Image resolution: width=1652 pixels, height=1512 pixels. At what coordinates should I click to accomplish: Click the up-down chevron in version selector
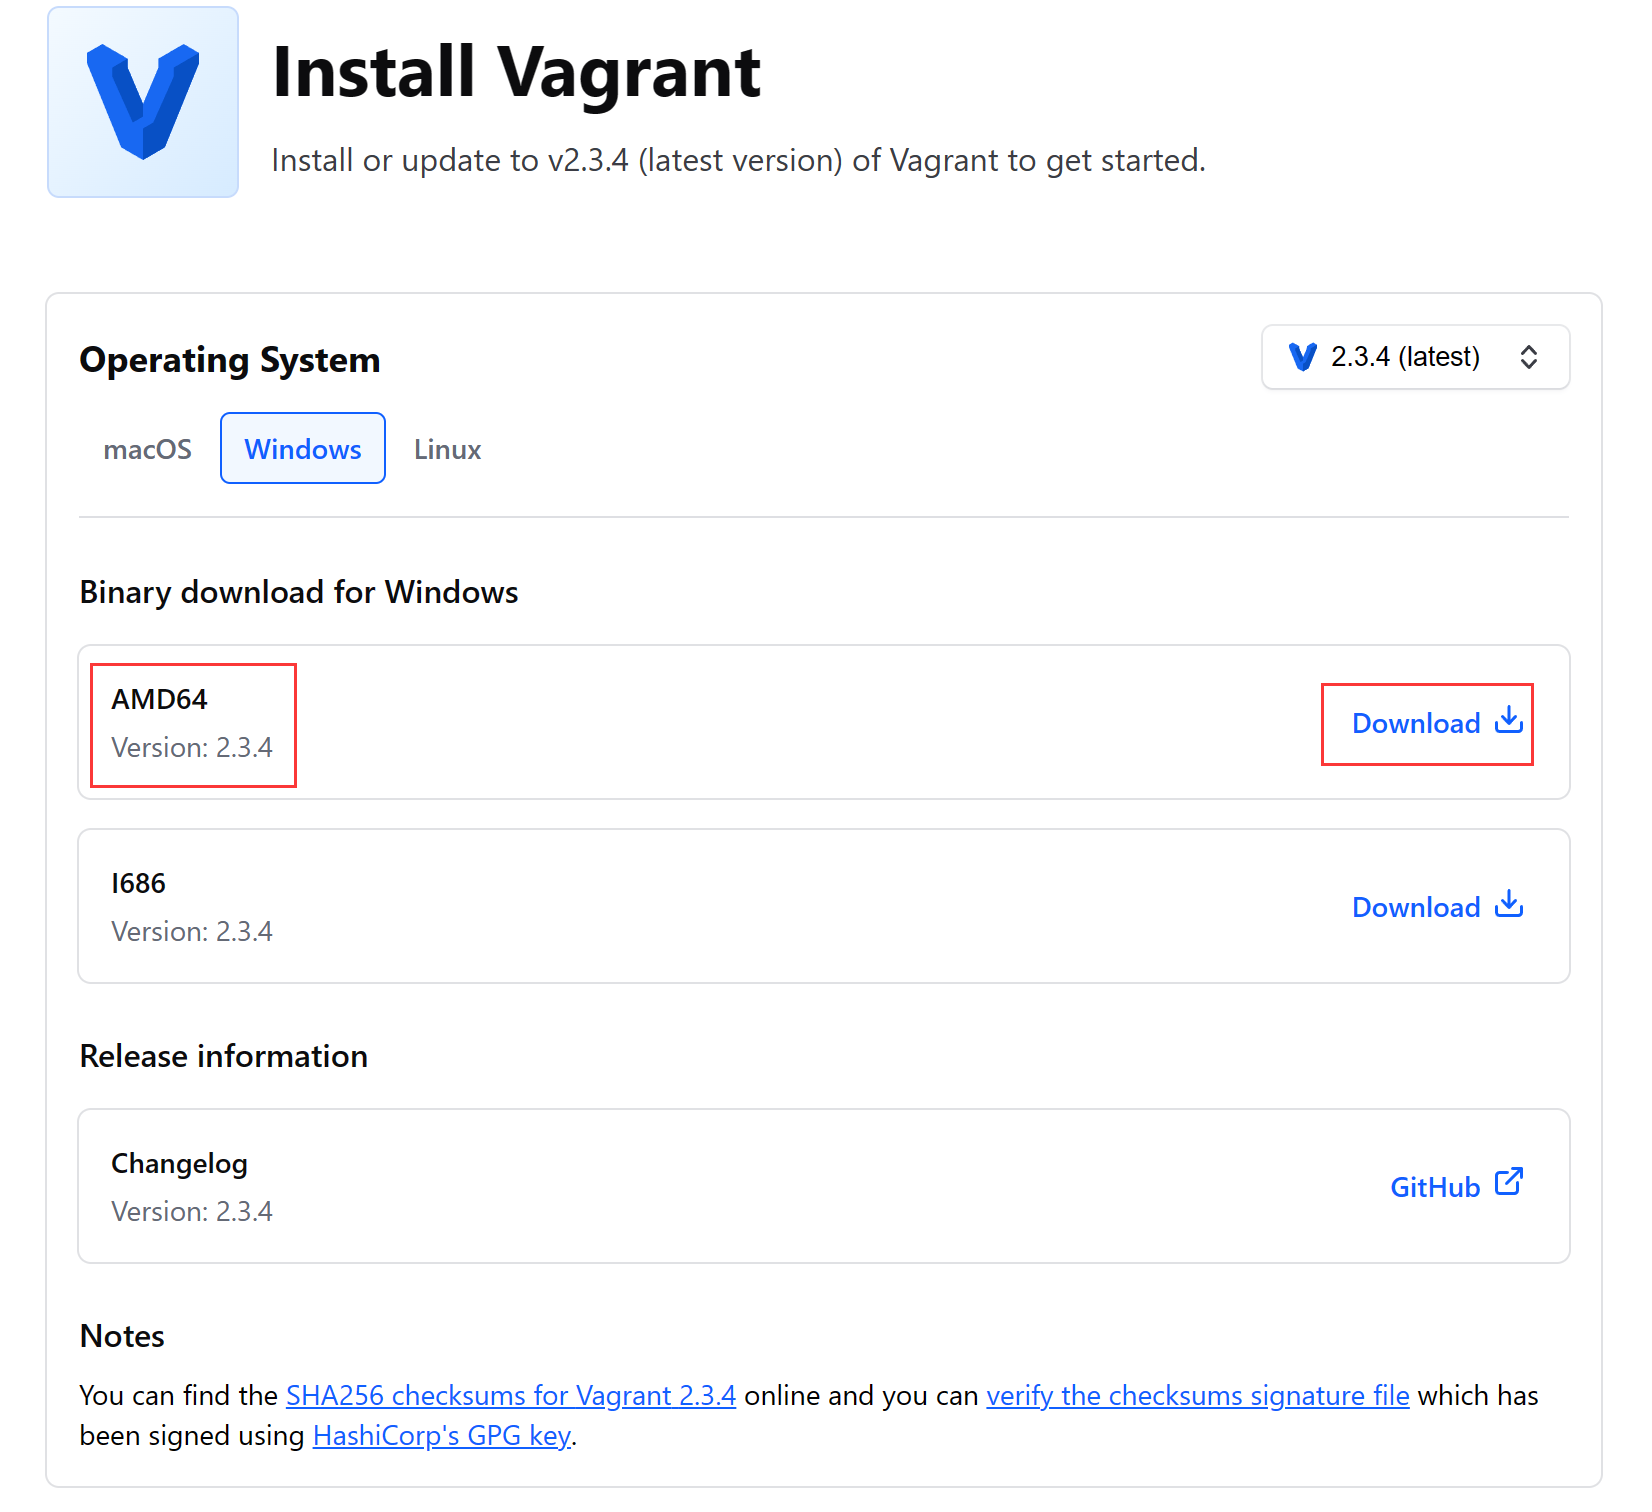[x=1528, y=357]
